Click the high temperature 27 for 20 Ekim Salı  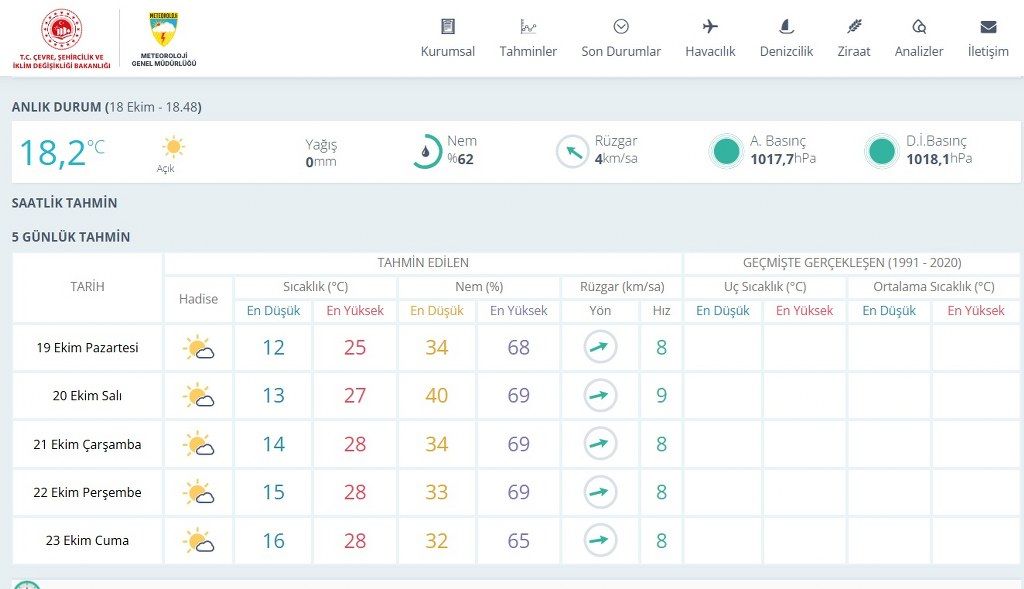tap(355, 396)
